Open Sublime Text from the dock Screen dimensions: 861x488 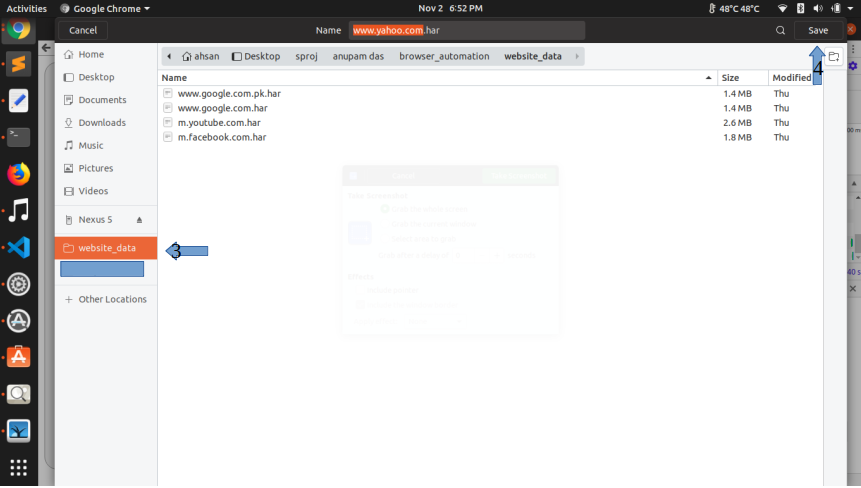18,64
